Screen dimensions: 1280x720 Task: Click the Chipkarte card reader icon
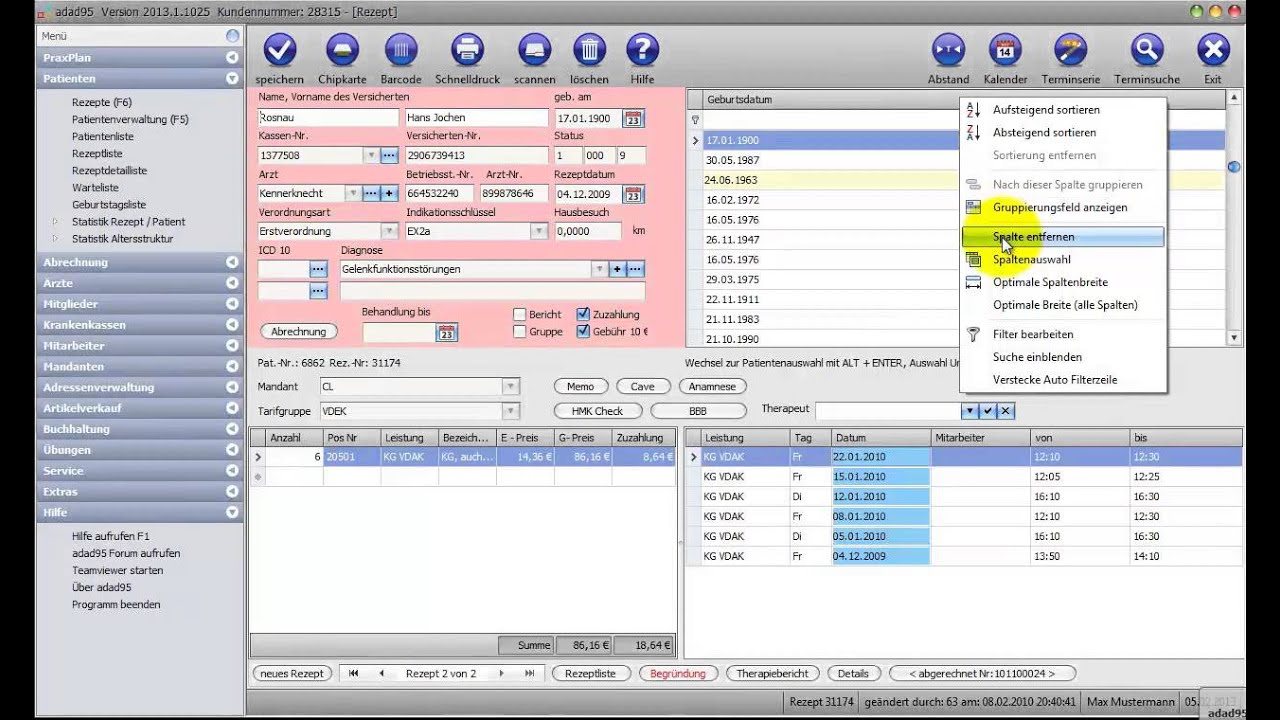point(342,49)
